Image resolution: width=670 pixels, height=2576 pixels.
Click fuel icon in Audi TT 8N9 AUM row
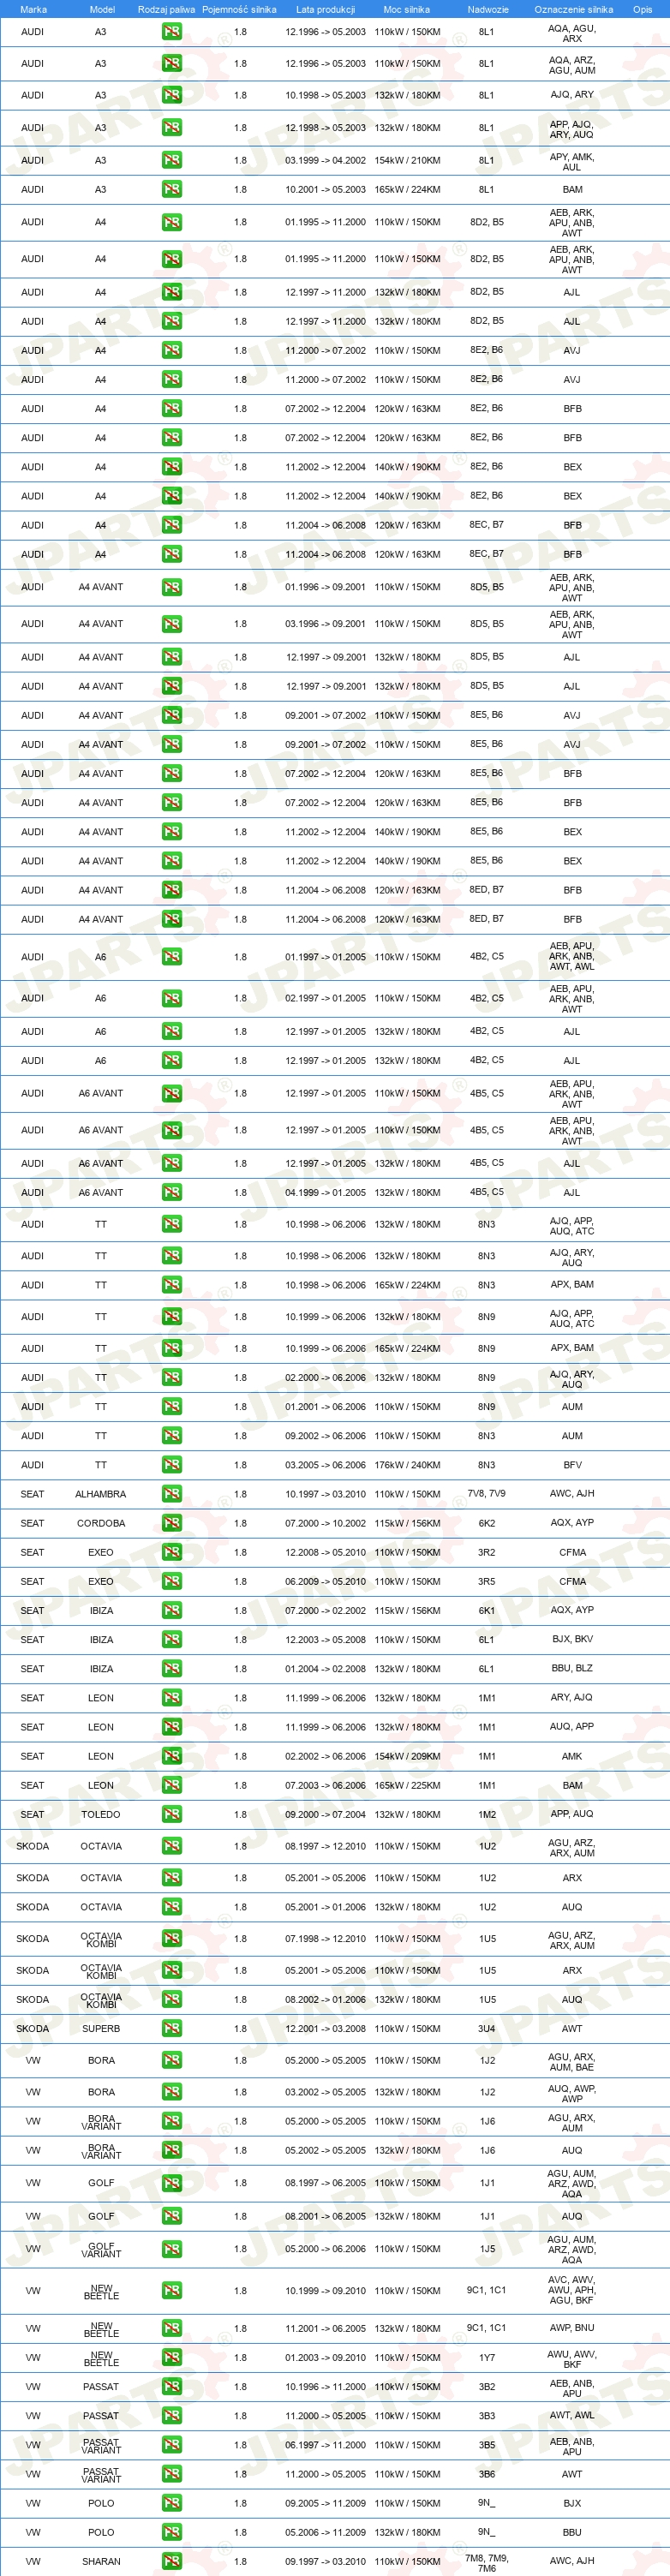click(x=172, y=1406)
